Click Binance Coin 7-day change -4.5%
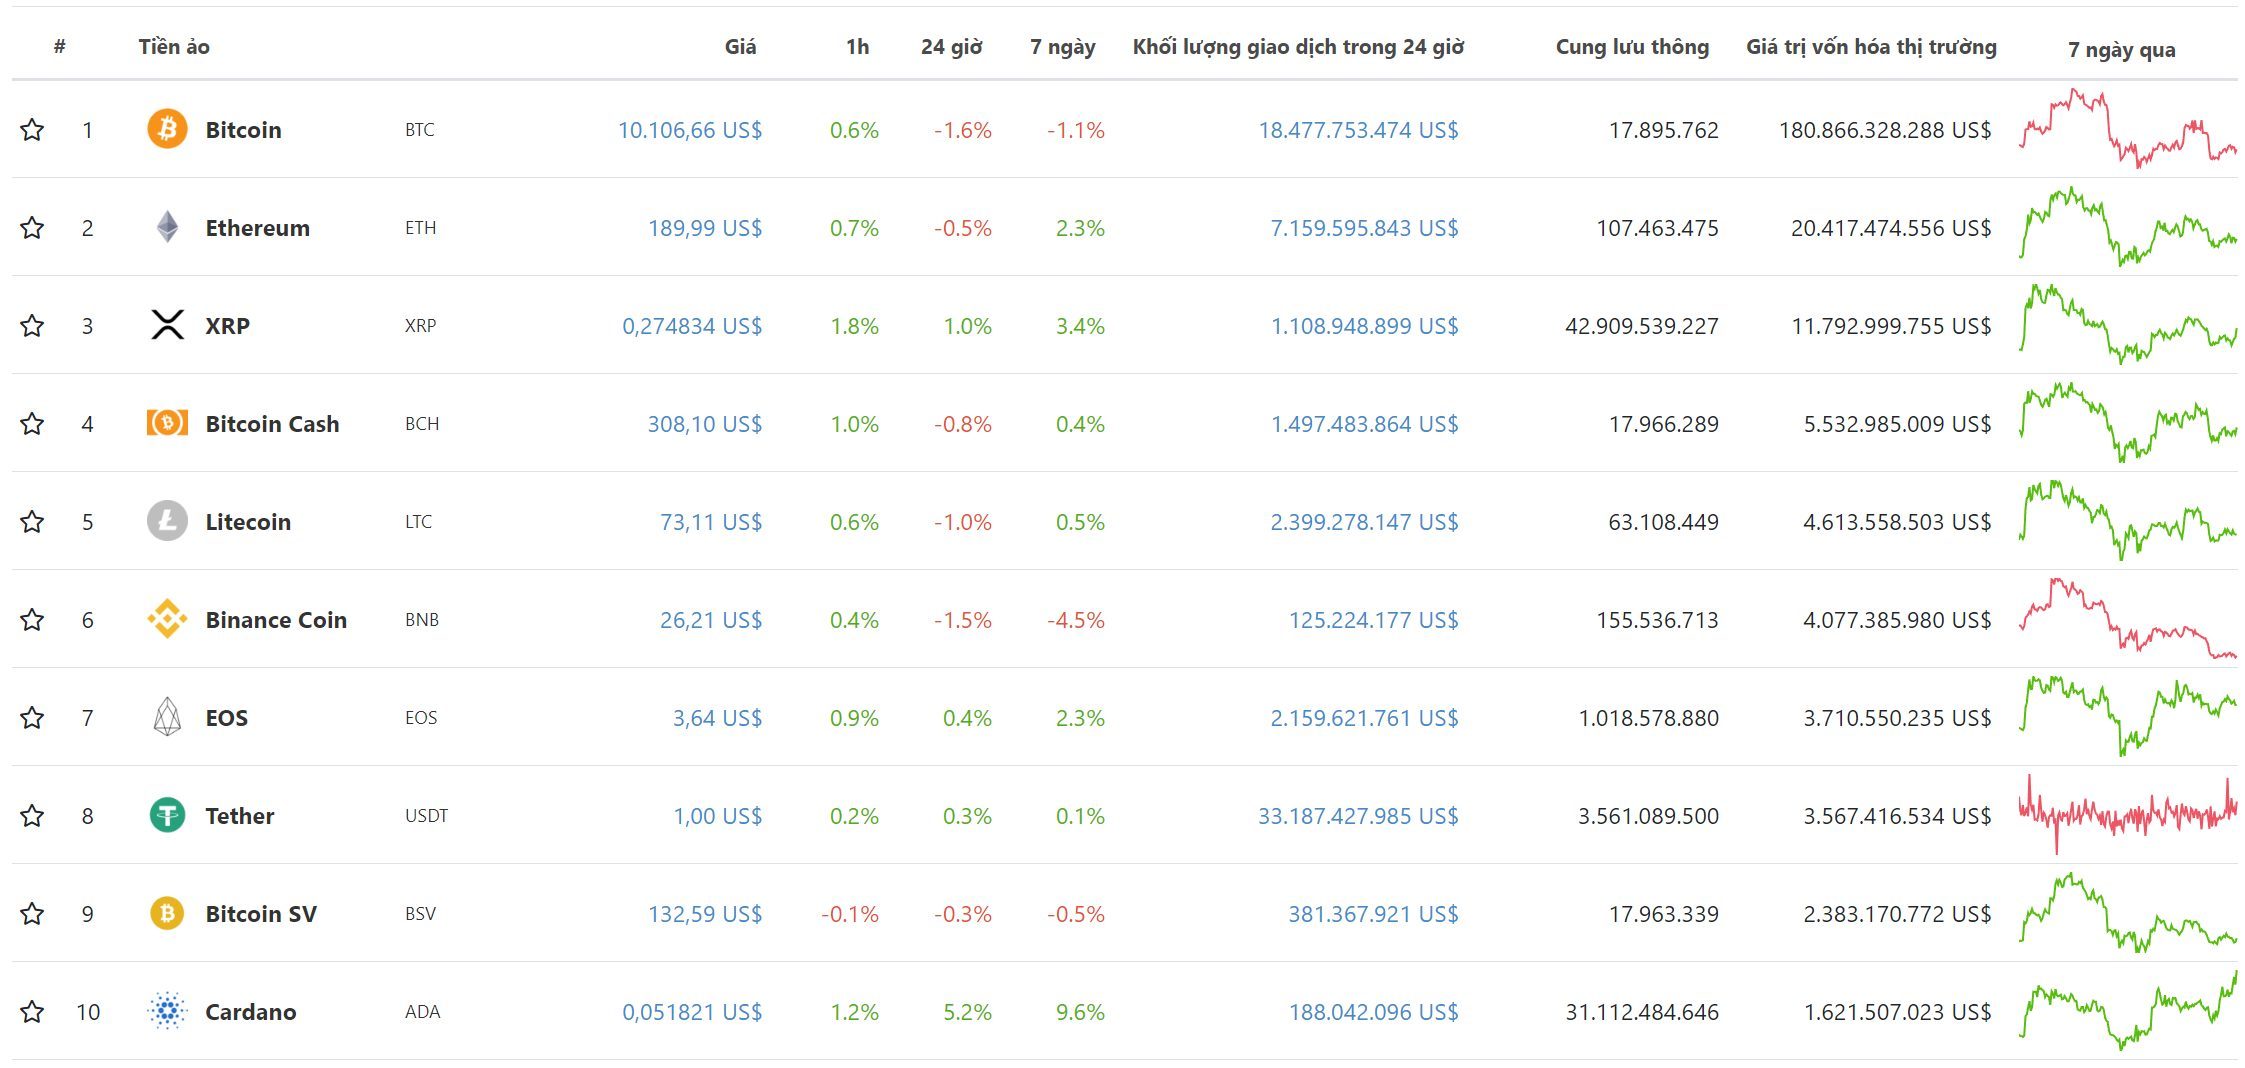This screenshot has height=1068, width=2245. click(1076, 619)
